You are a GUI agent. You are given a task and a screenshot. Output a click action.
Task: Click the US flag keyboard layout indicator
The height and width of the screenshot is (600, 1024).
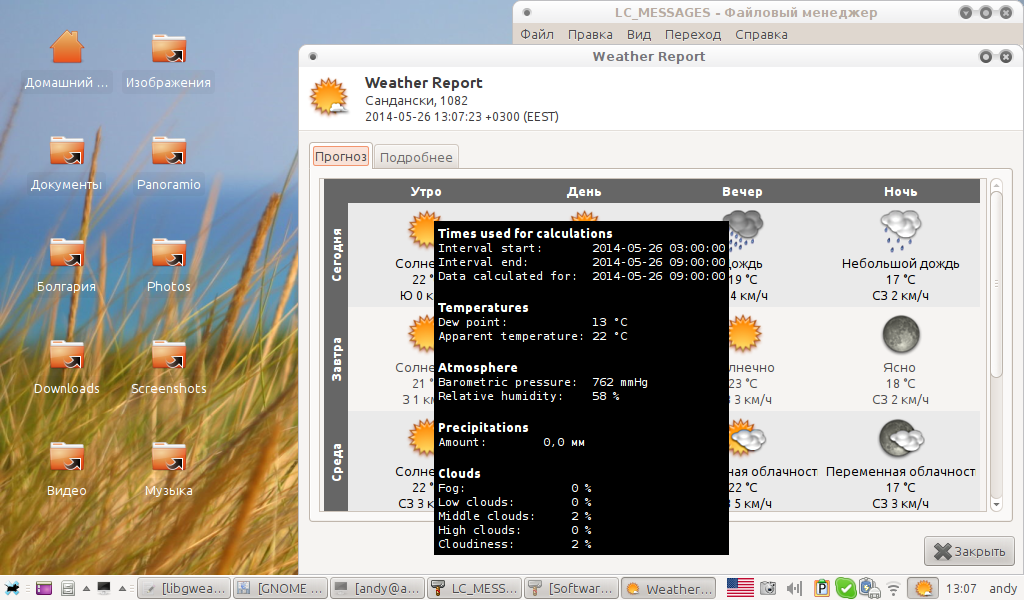pos(740,588)
